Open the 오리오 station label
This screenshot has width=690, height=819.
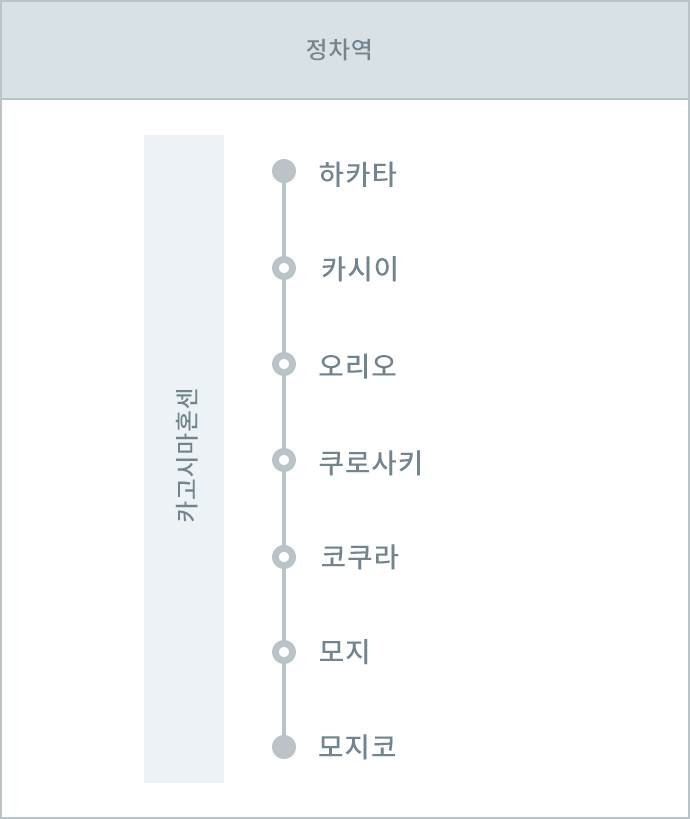point(358,365)
